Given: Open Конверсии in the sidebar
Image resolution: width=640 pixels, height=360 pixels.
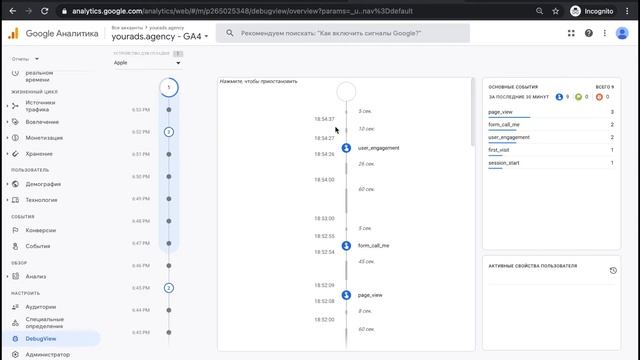Looking at the screenshot, I should point(40,230).
